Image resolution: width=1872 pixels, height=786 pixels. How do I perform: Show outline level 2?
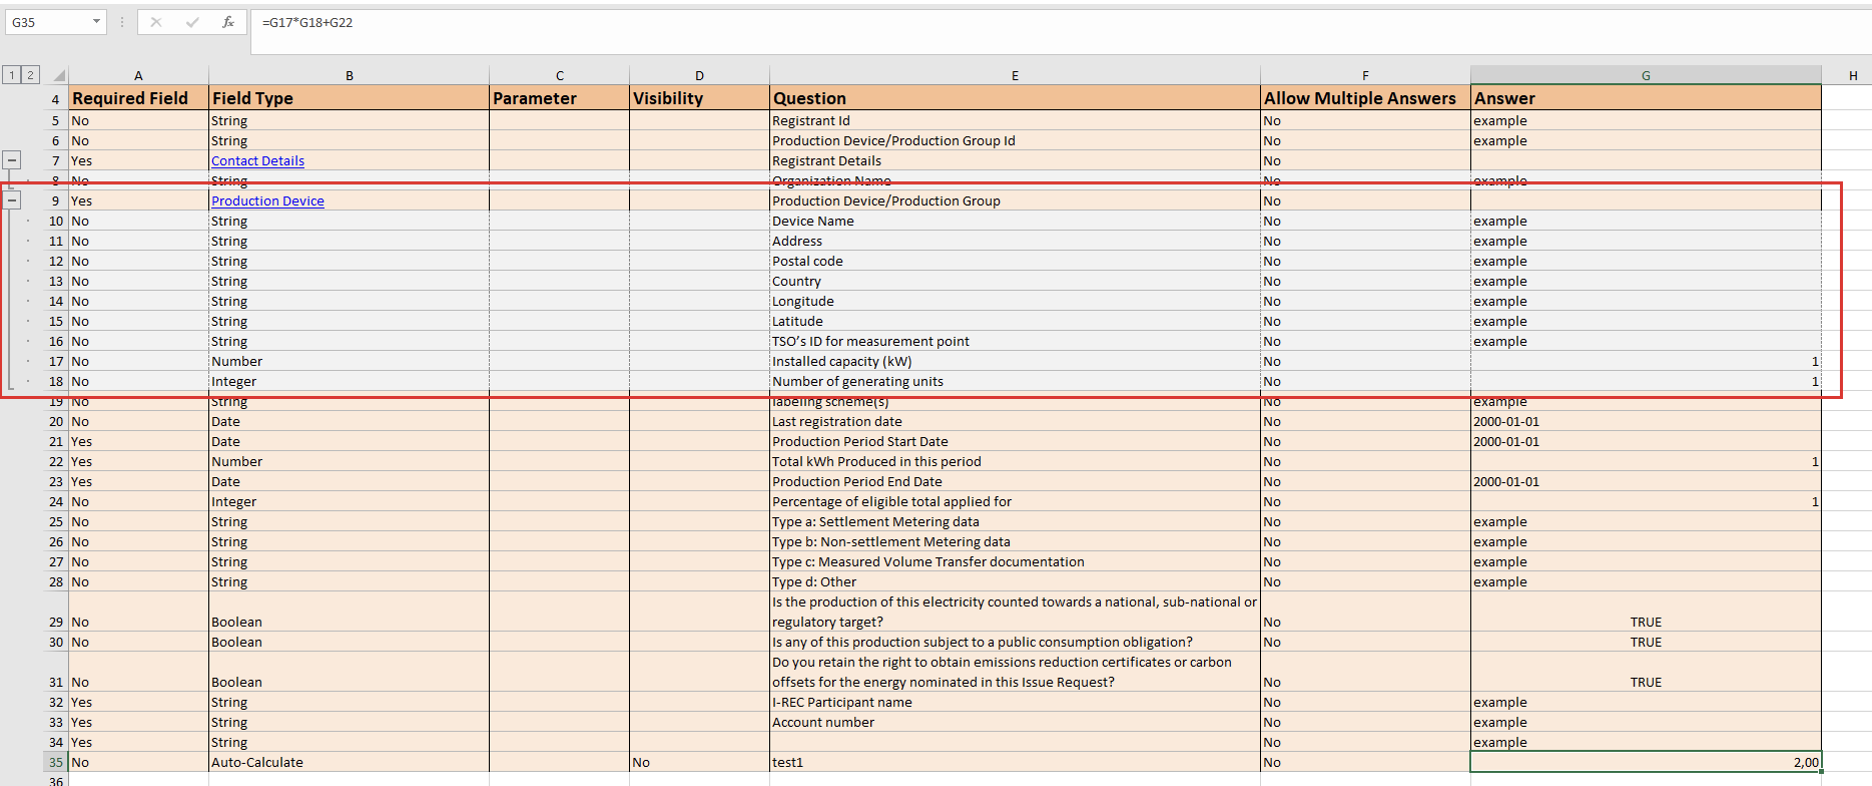pyautogui.click(x=31, y=75)
